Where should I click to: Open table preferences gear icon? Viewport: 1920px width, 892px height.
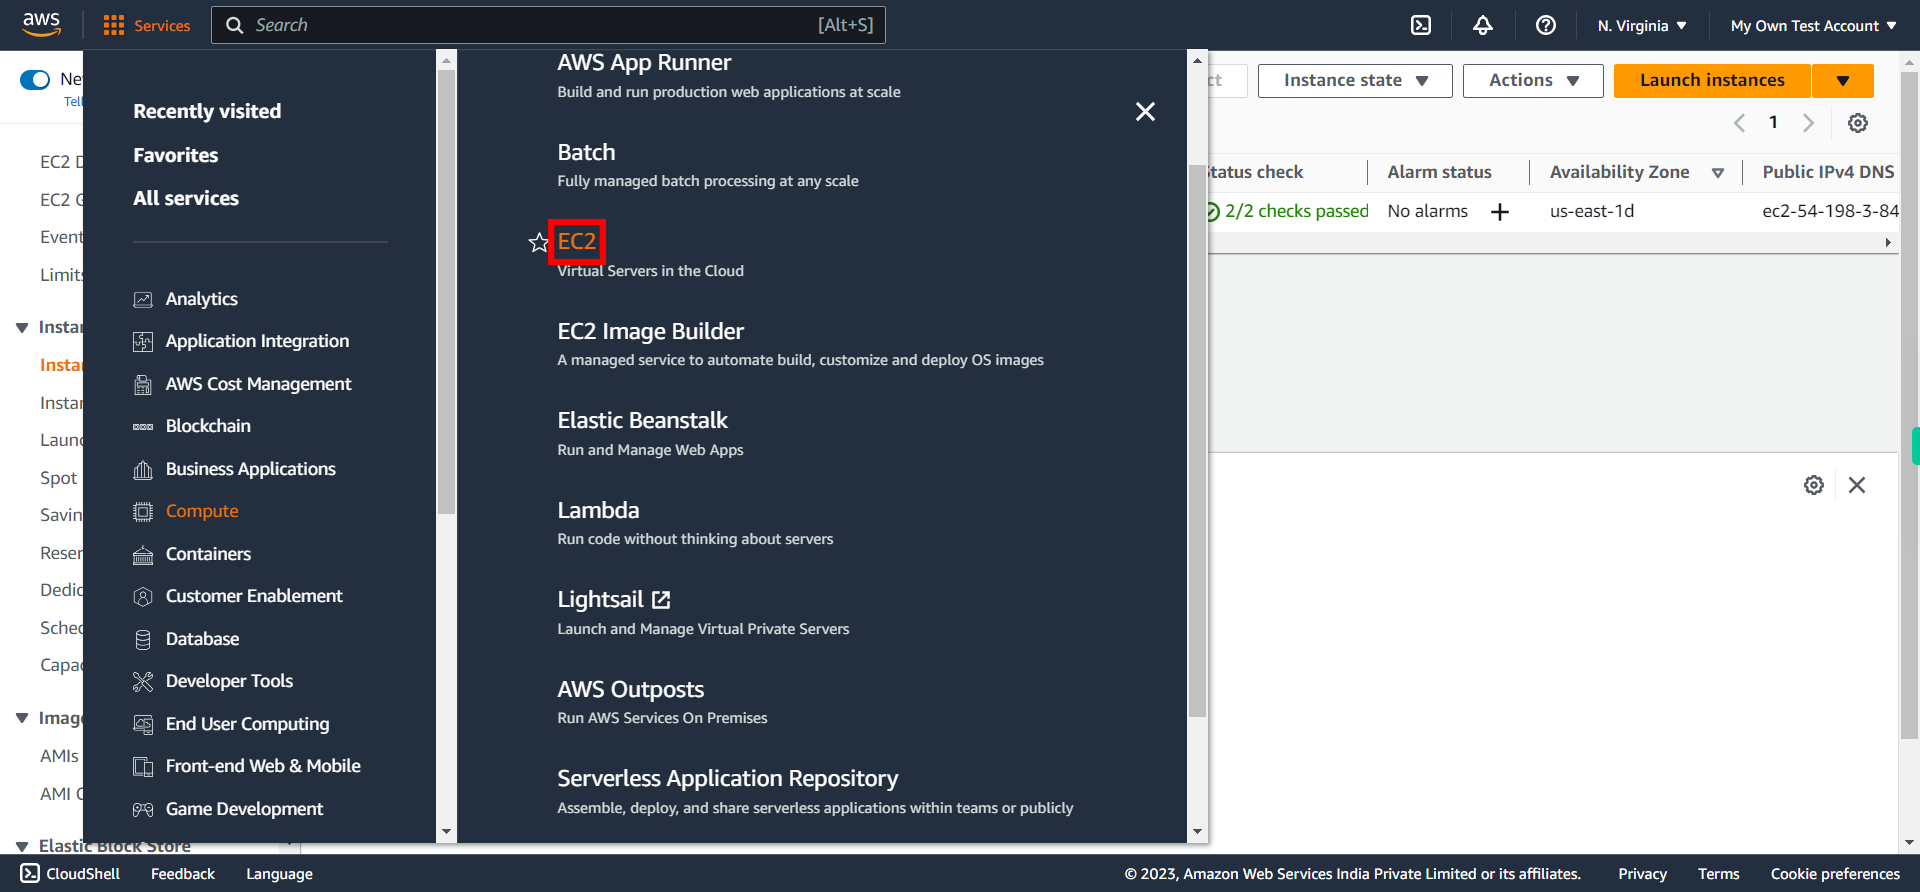1858,123
